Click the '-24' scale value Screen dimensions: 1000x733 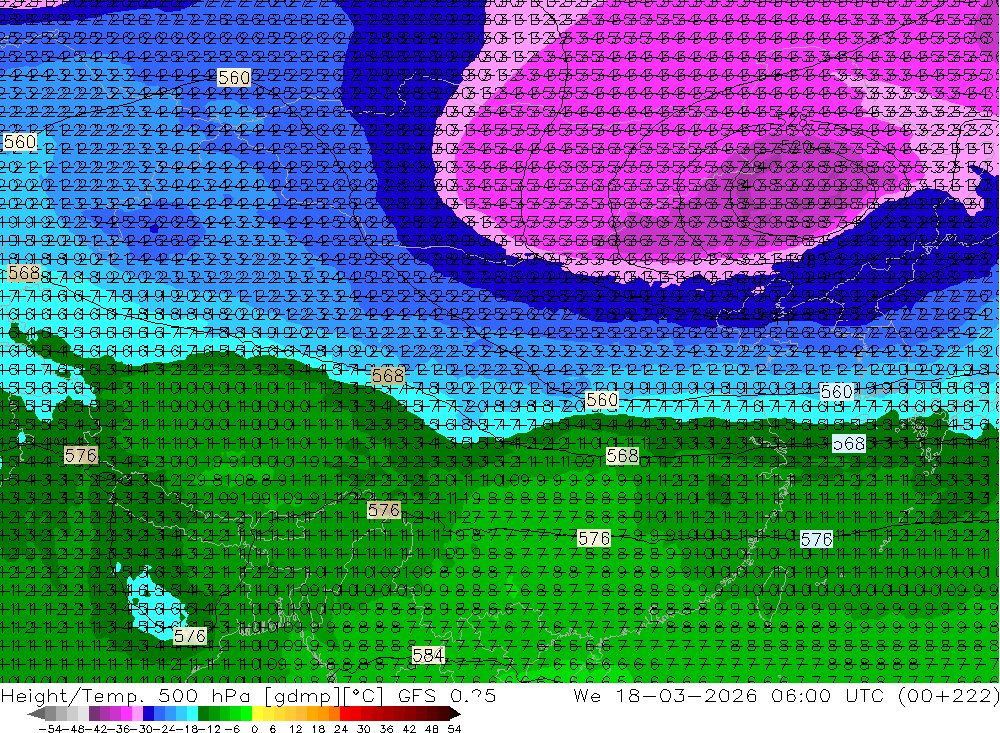tap(164, 729)
